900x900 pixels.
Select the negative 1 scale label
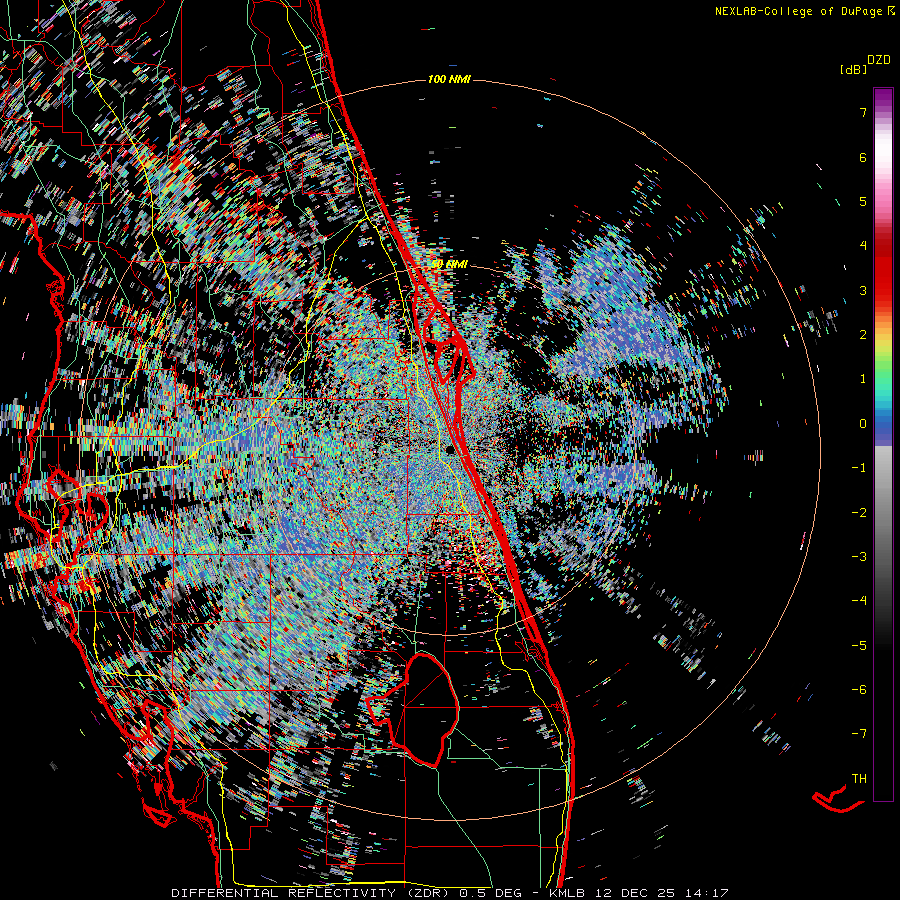859,468
